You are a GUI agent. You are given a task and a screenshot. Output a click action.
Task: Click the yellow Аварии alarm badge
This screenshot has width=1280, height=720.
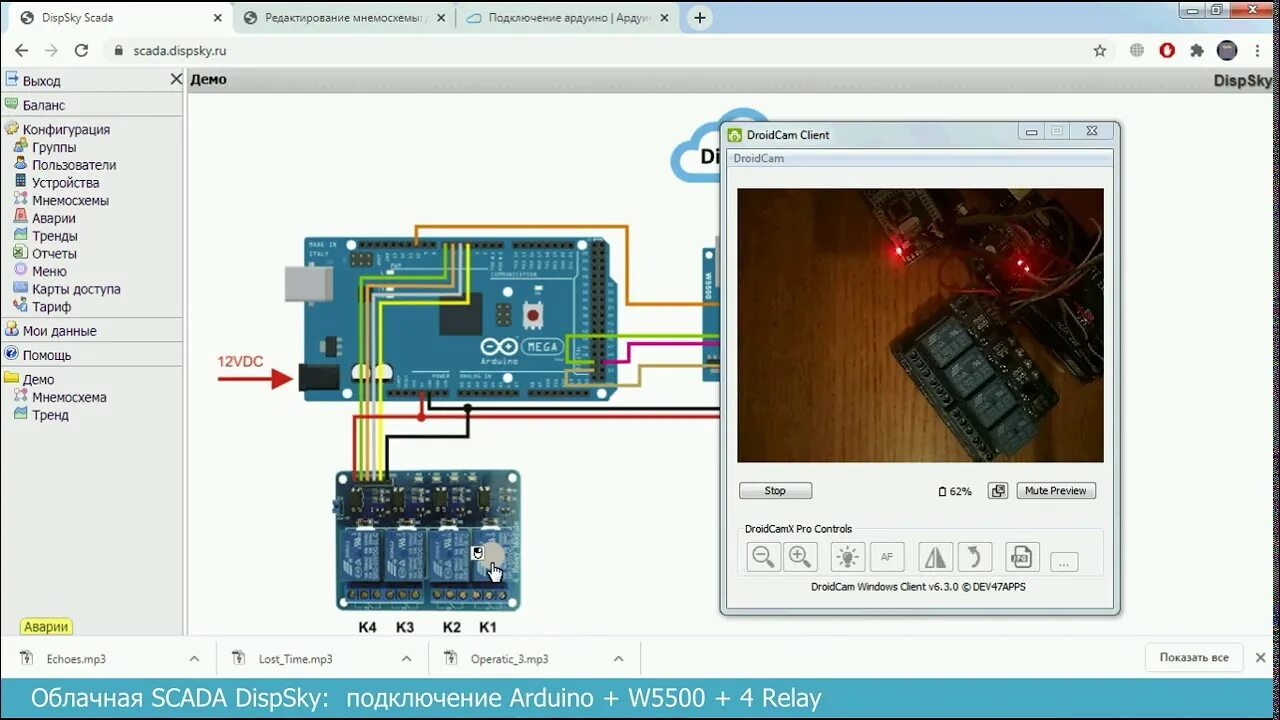47,627
